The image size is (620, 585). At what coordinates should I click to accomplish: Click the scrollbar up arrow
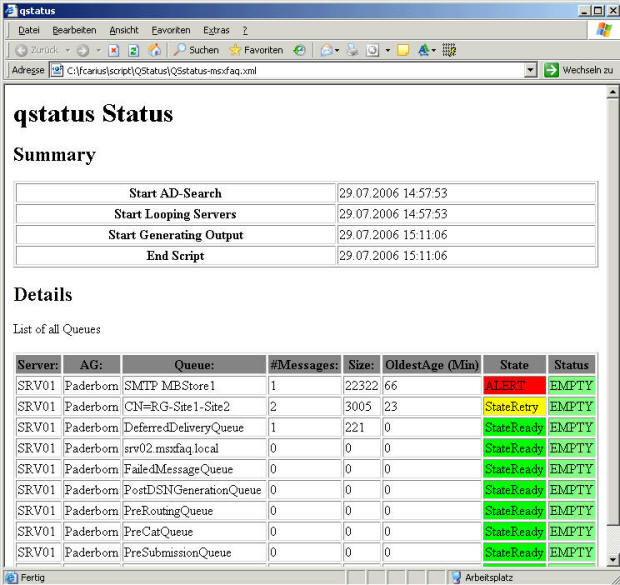[x=612, y=92]
